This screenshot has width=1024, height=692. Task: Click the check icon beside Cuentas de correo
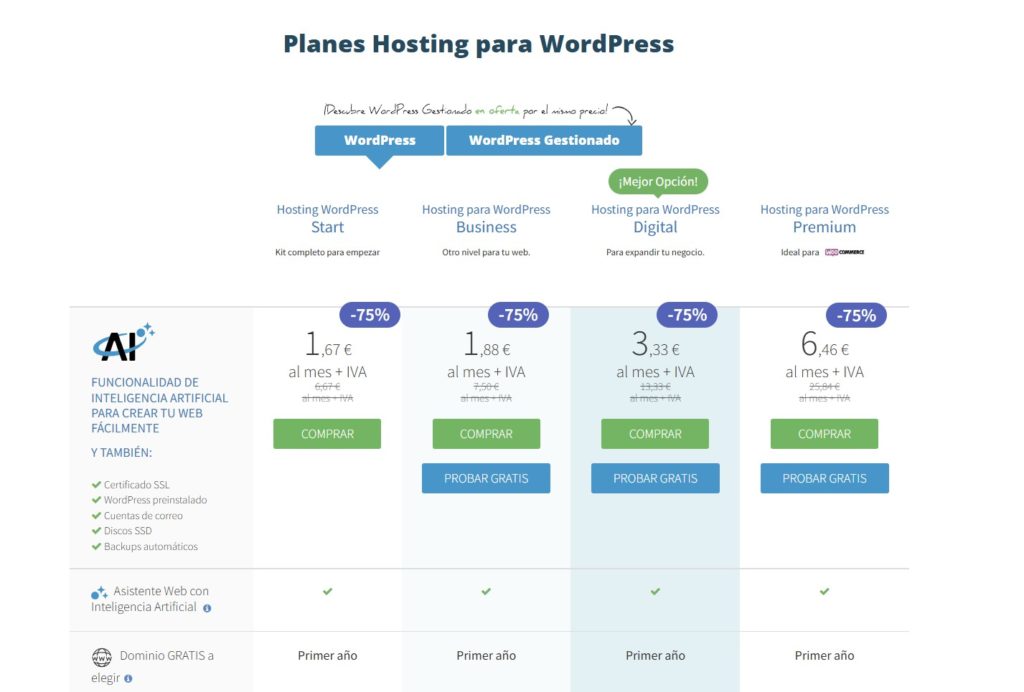[x=96, y=516]
